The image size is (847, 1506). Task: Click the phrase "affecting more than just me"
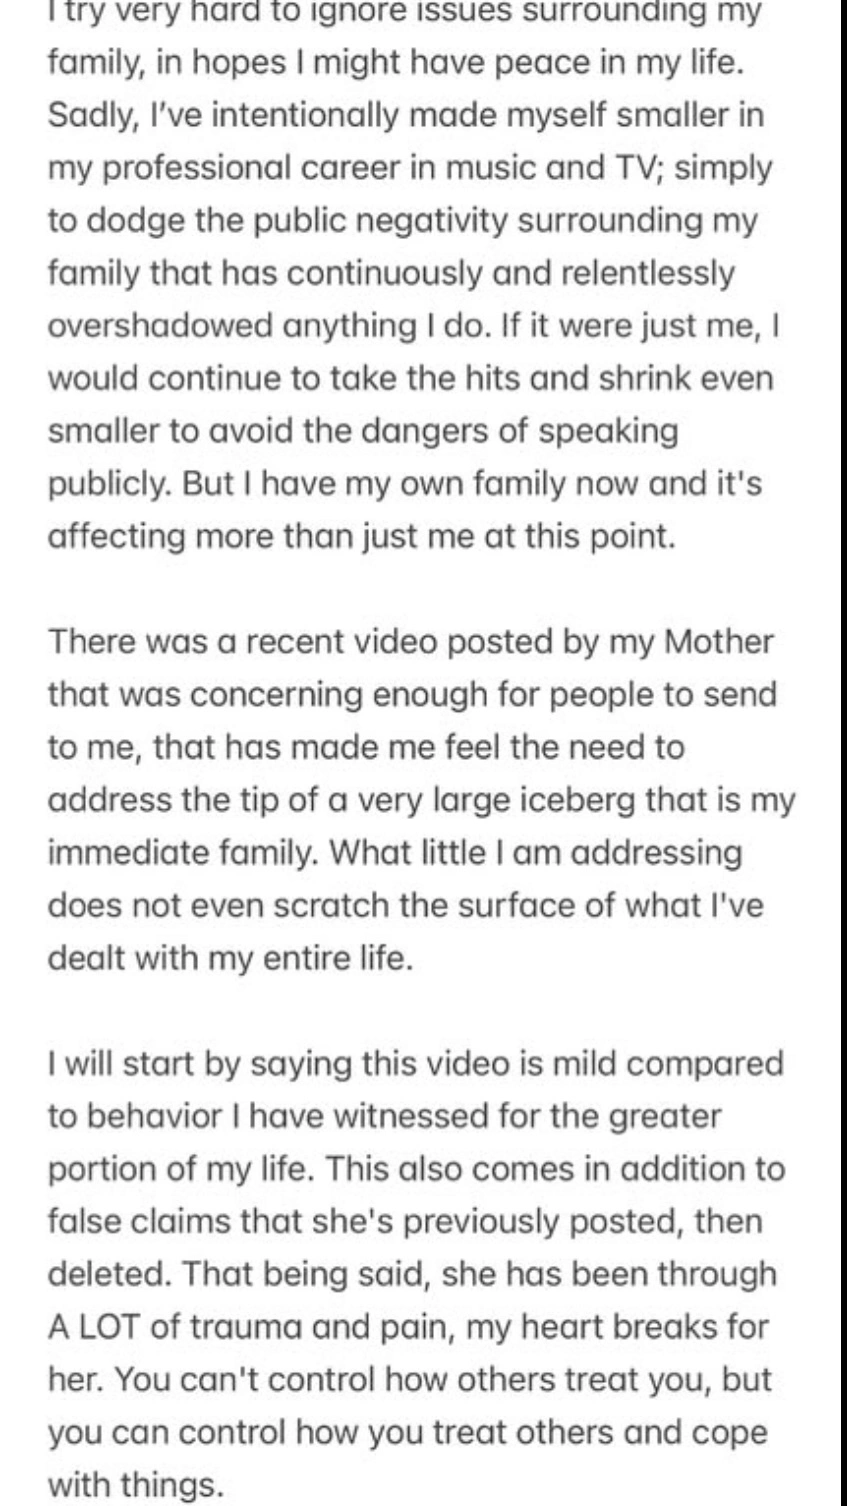255,537
